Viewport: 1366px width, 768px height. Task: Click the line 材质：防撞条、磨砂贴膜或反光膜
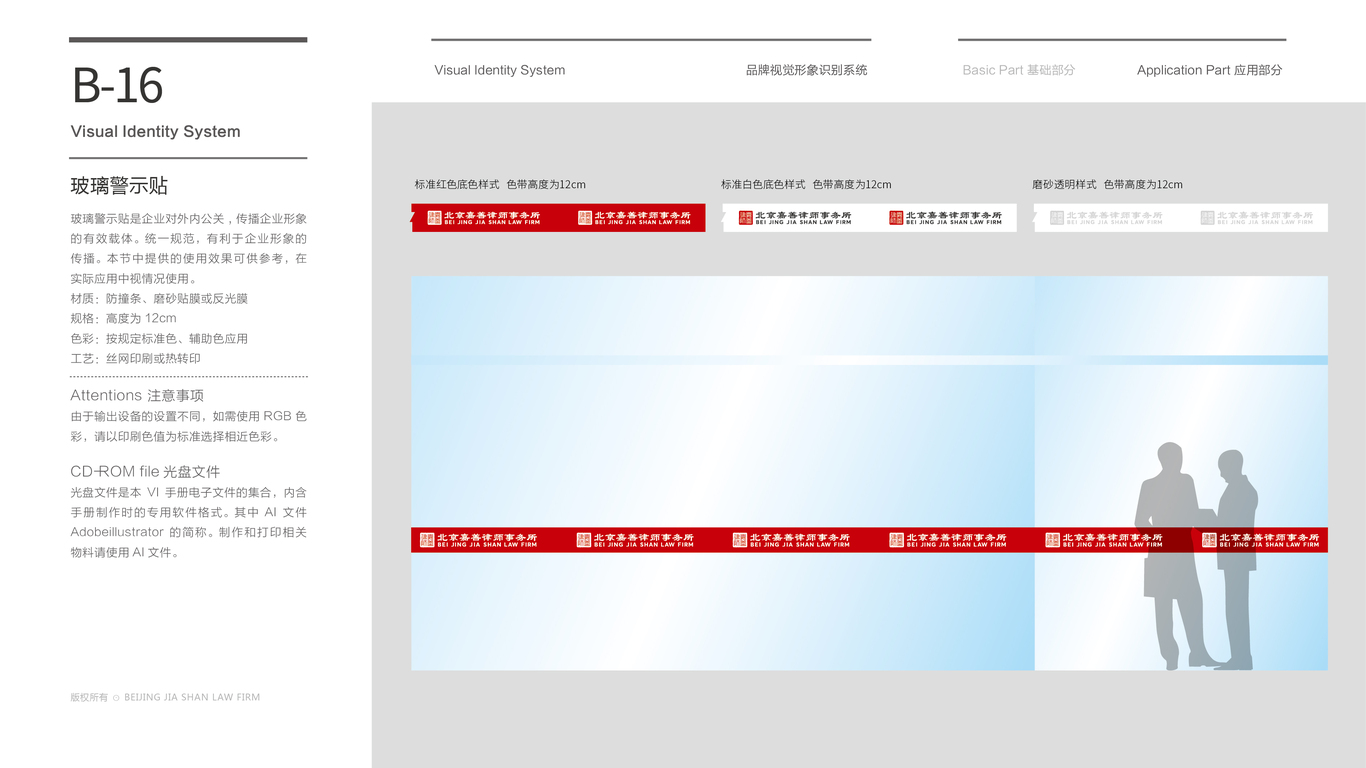point(159,299)
